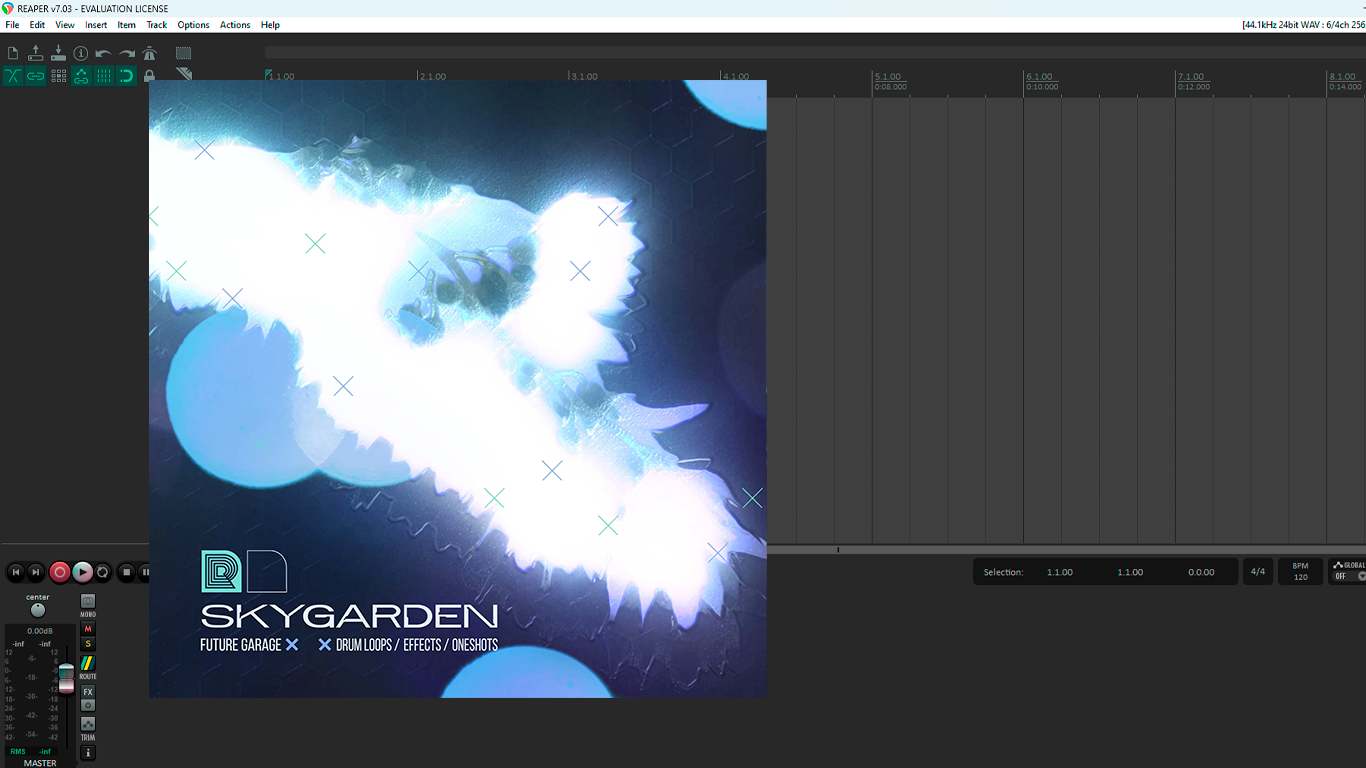Viewport: 1366px width, 768px height.
Task: Click the master track info icon
Action: click(88, 753)
